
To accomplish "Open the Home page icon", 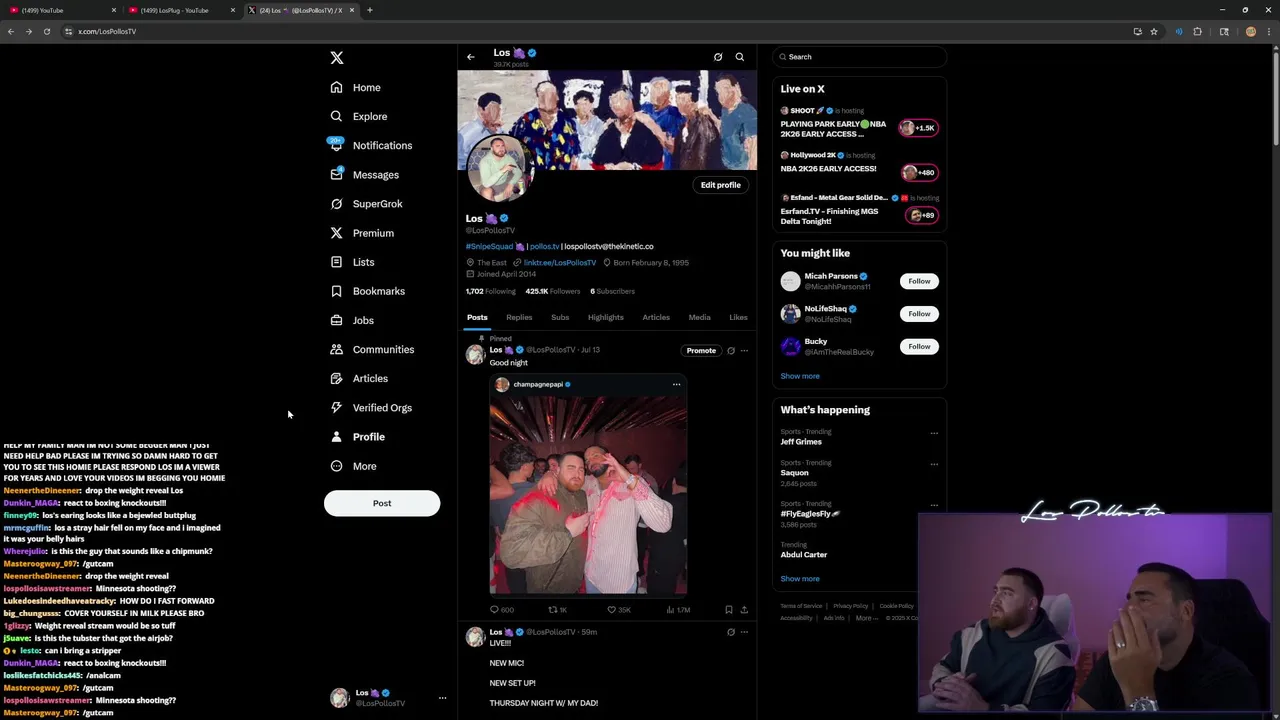I will (337, 87).
